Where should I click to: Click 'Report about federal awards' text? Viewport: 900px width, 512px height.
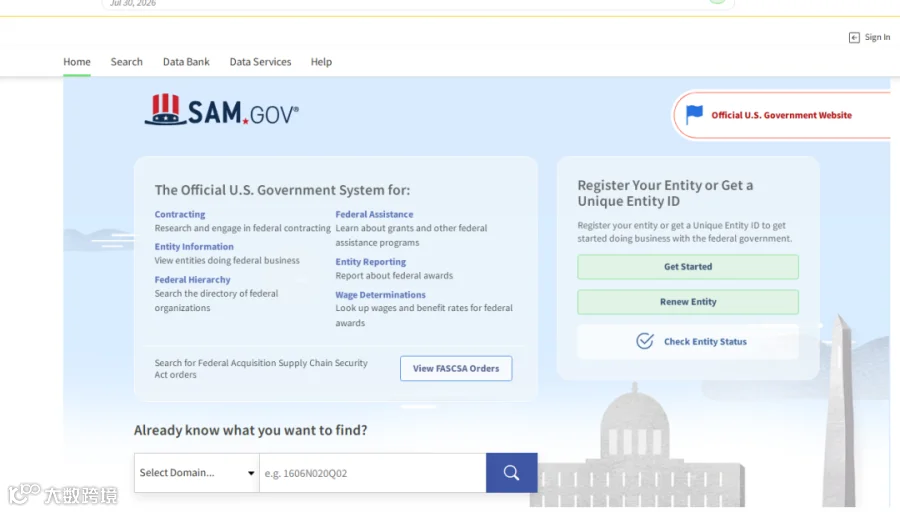394,276
